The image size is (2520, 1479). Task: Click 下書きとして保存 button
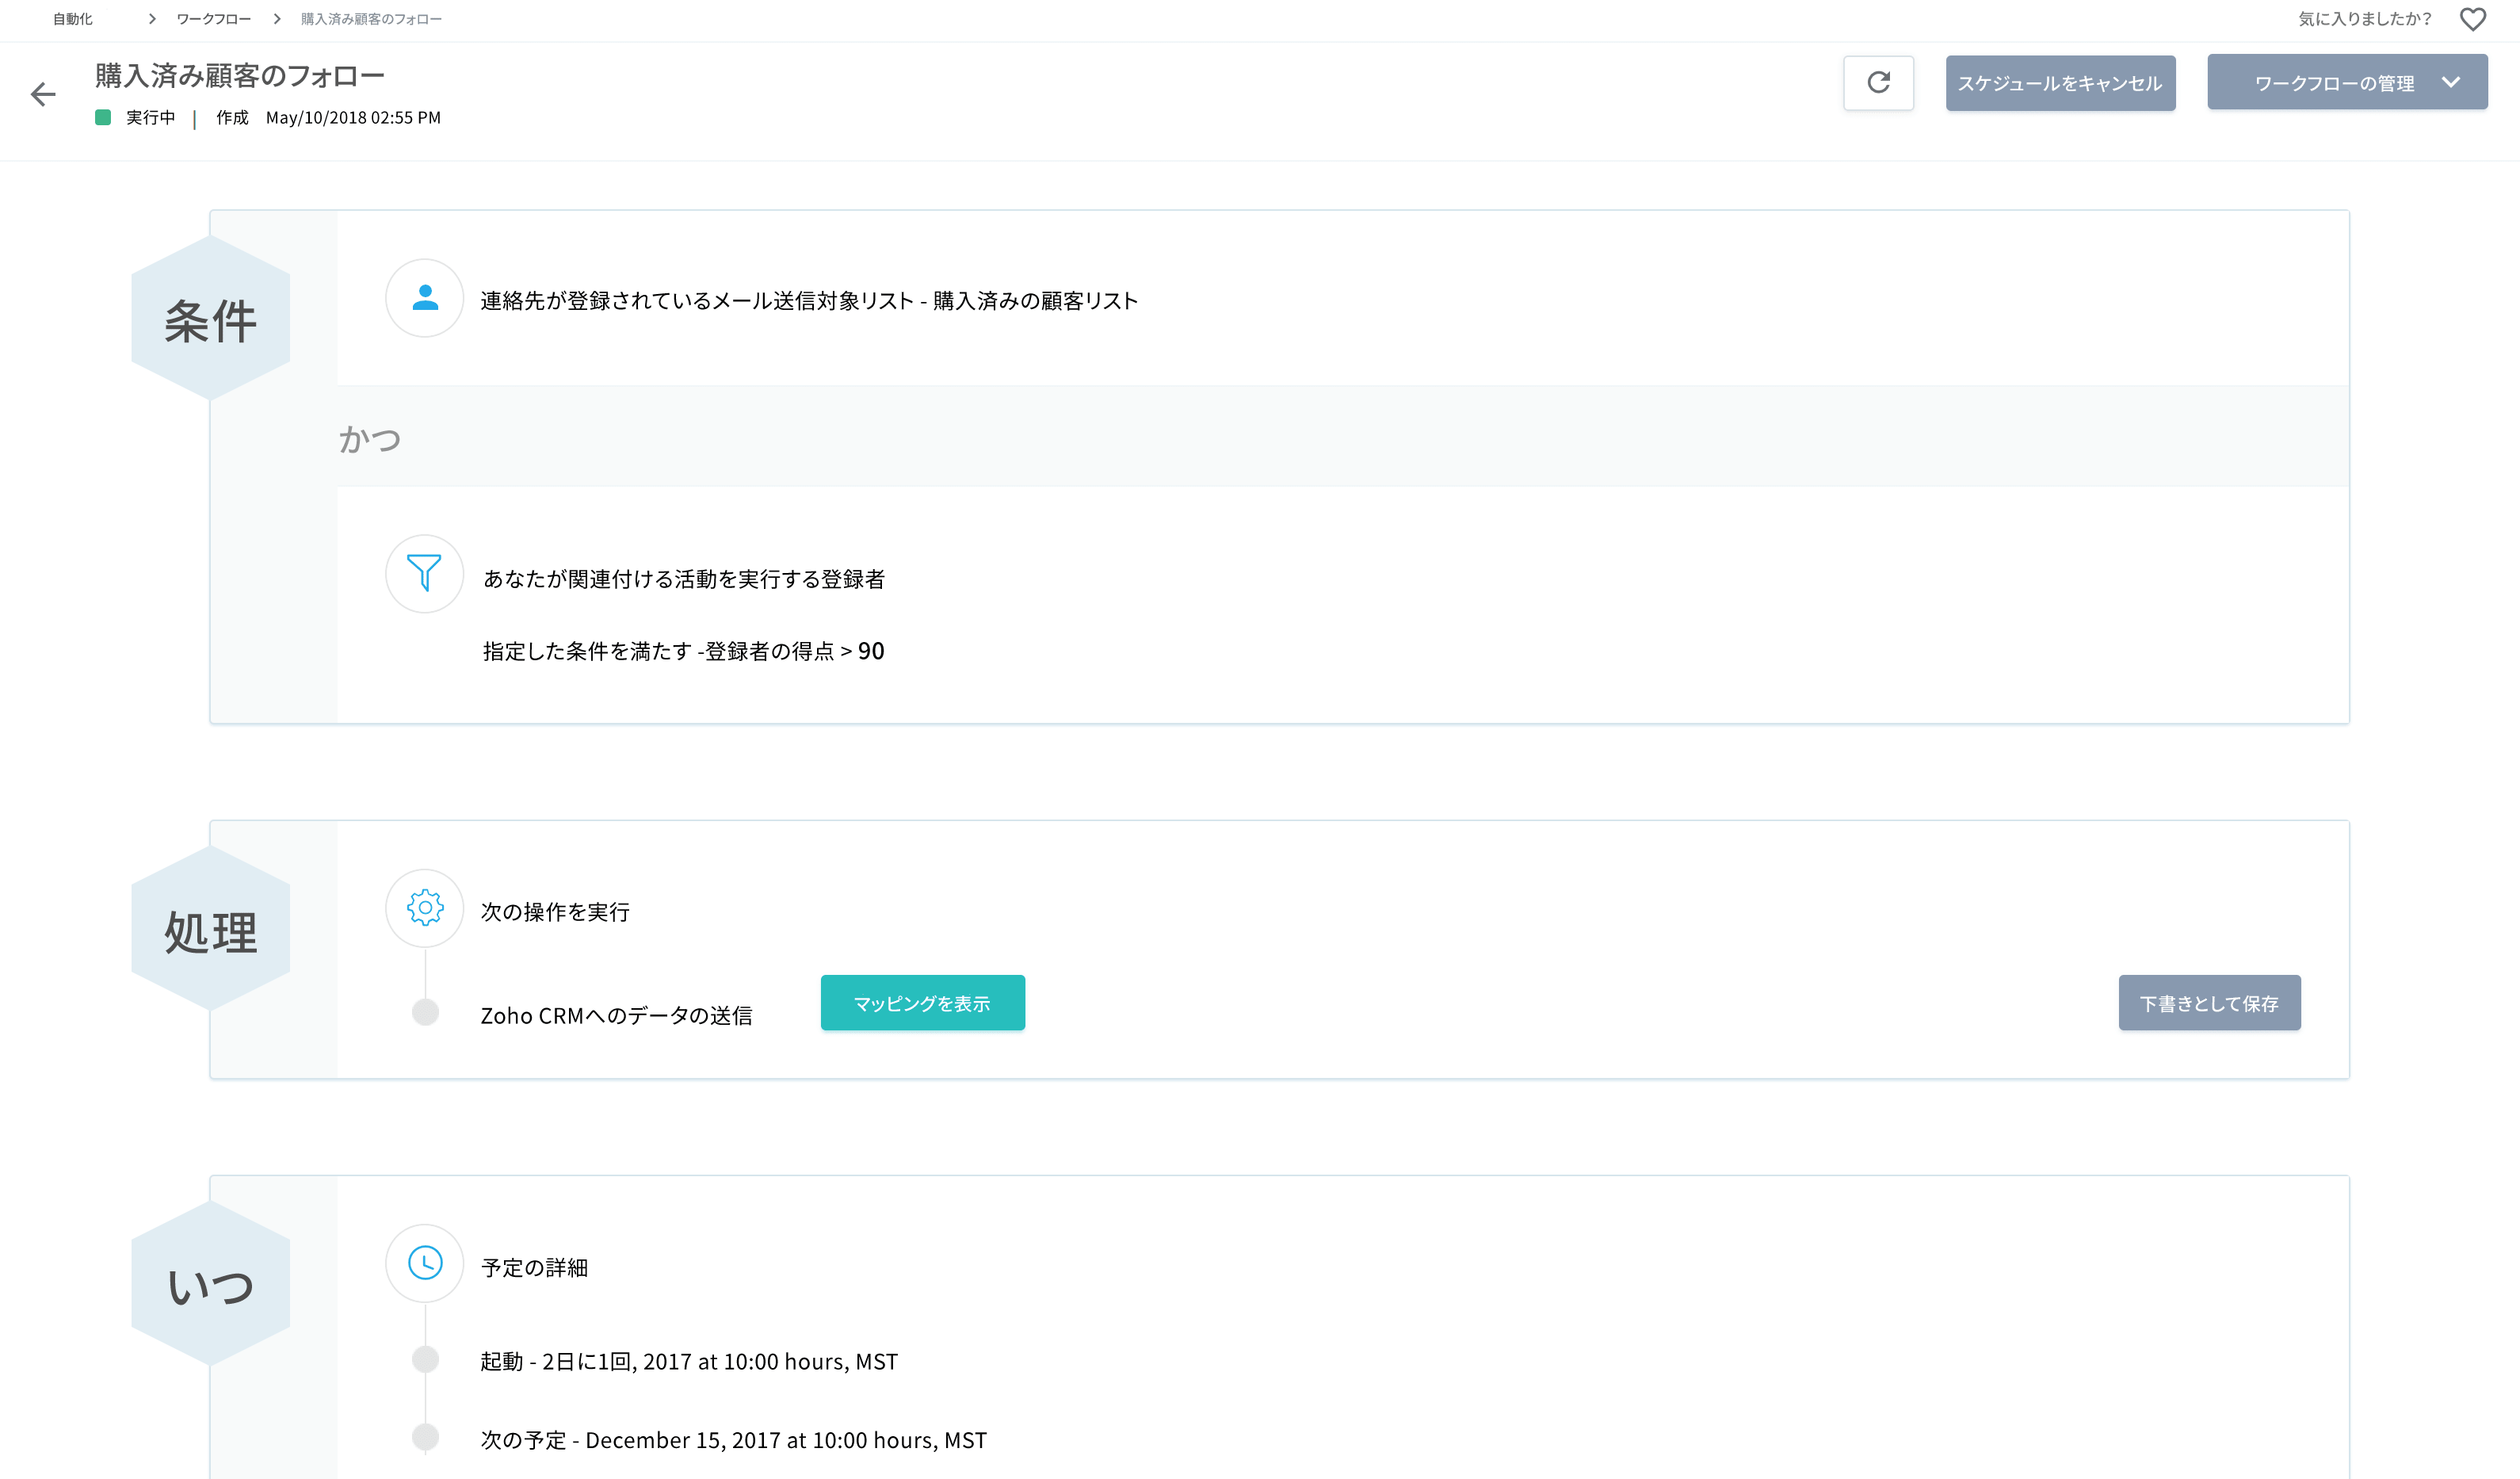tap(2209, 1003)
